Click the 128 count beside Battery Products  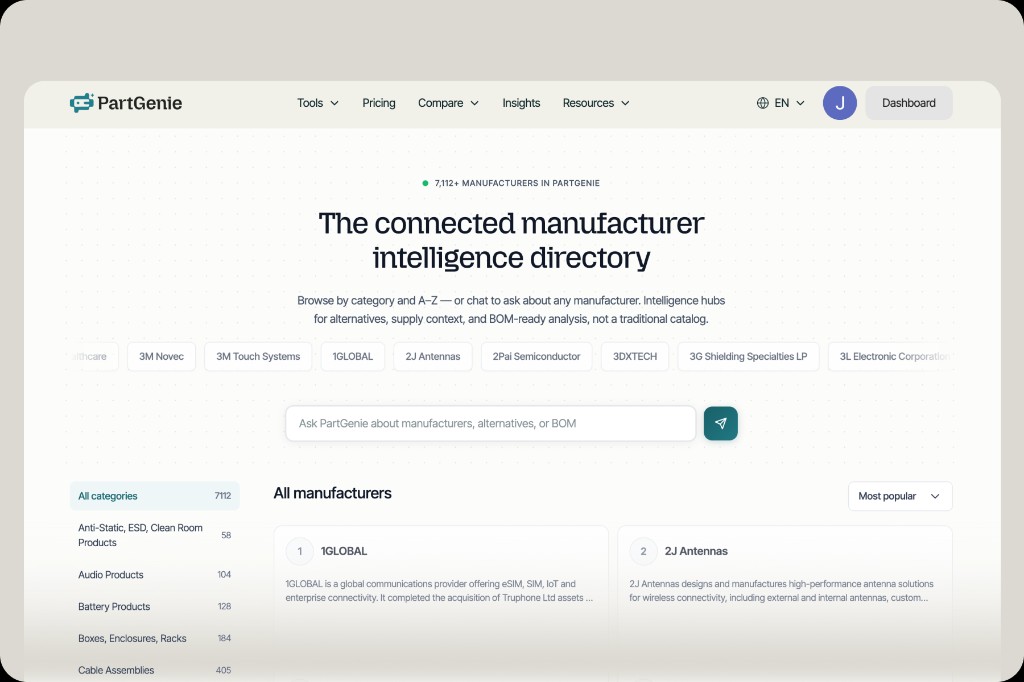coord(224,606)
